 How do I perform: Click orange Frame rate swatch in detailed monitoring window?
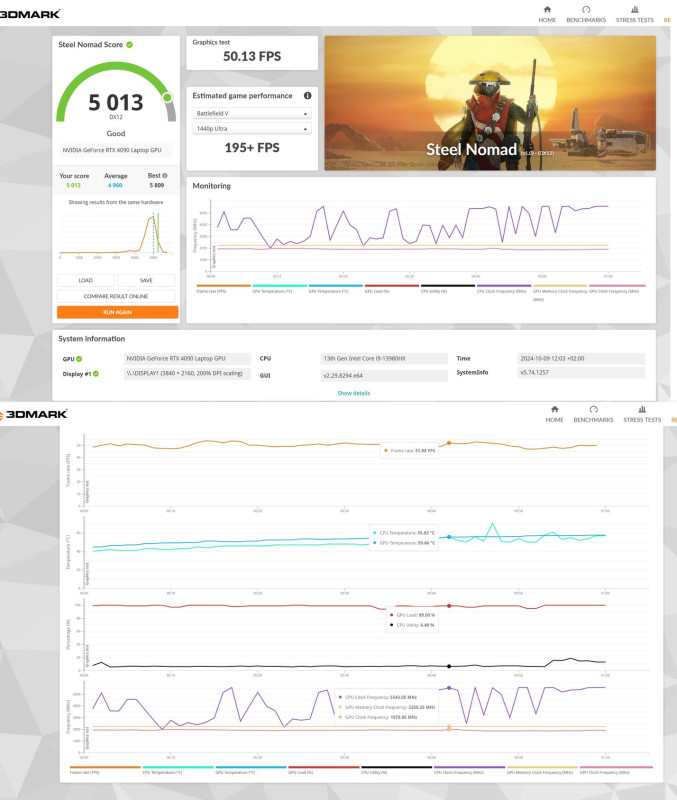tap(105, 767)
